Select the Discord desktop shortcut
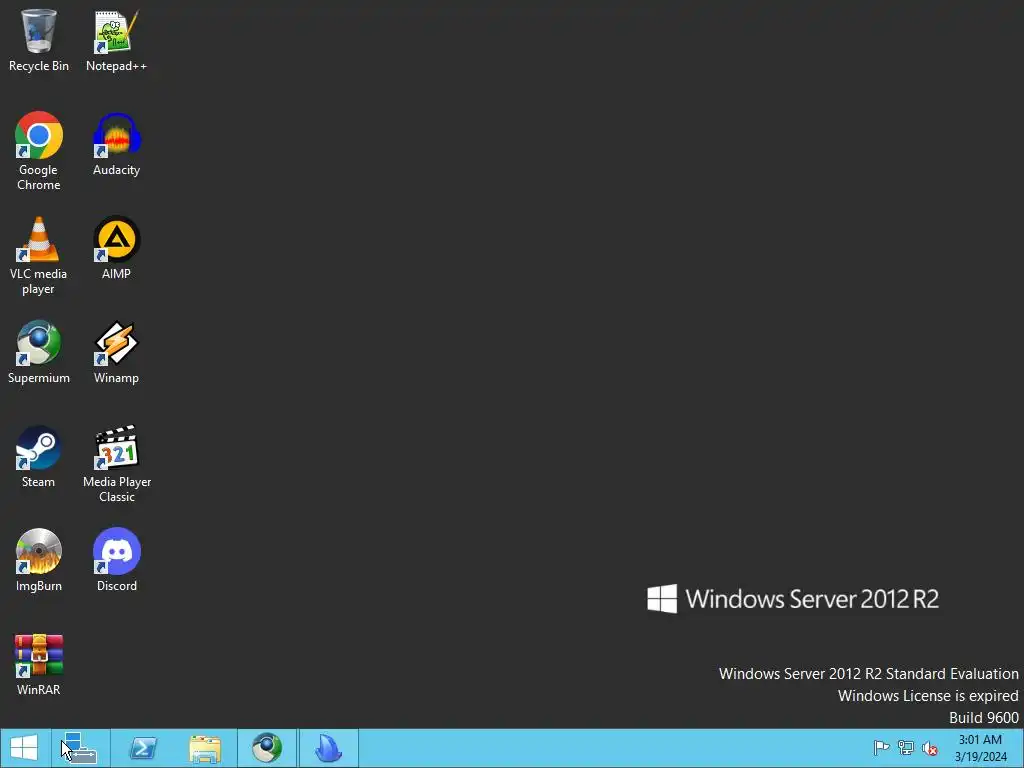 coord(116,560)
